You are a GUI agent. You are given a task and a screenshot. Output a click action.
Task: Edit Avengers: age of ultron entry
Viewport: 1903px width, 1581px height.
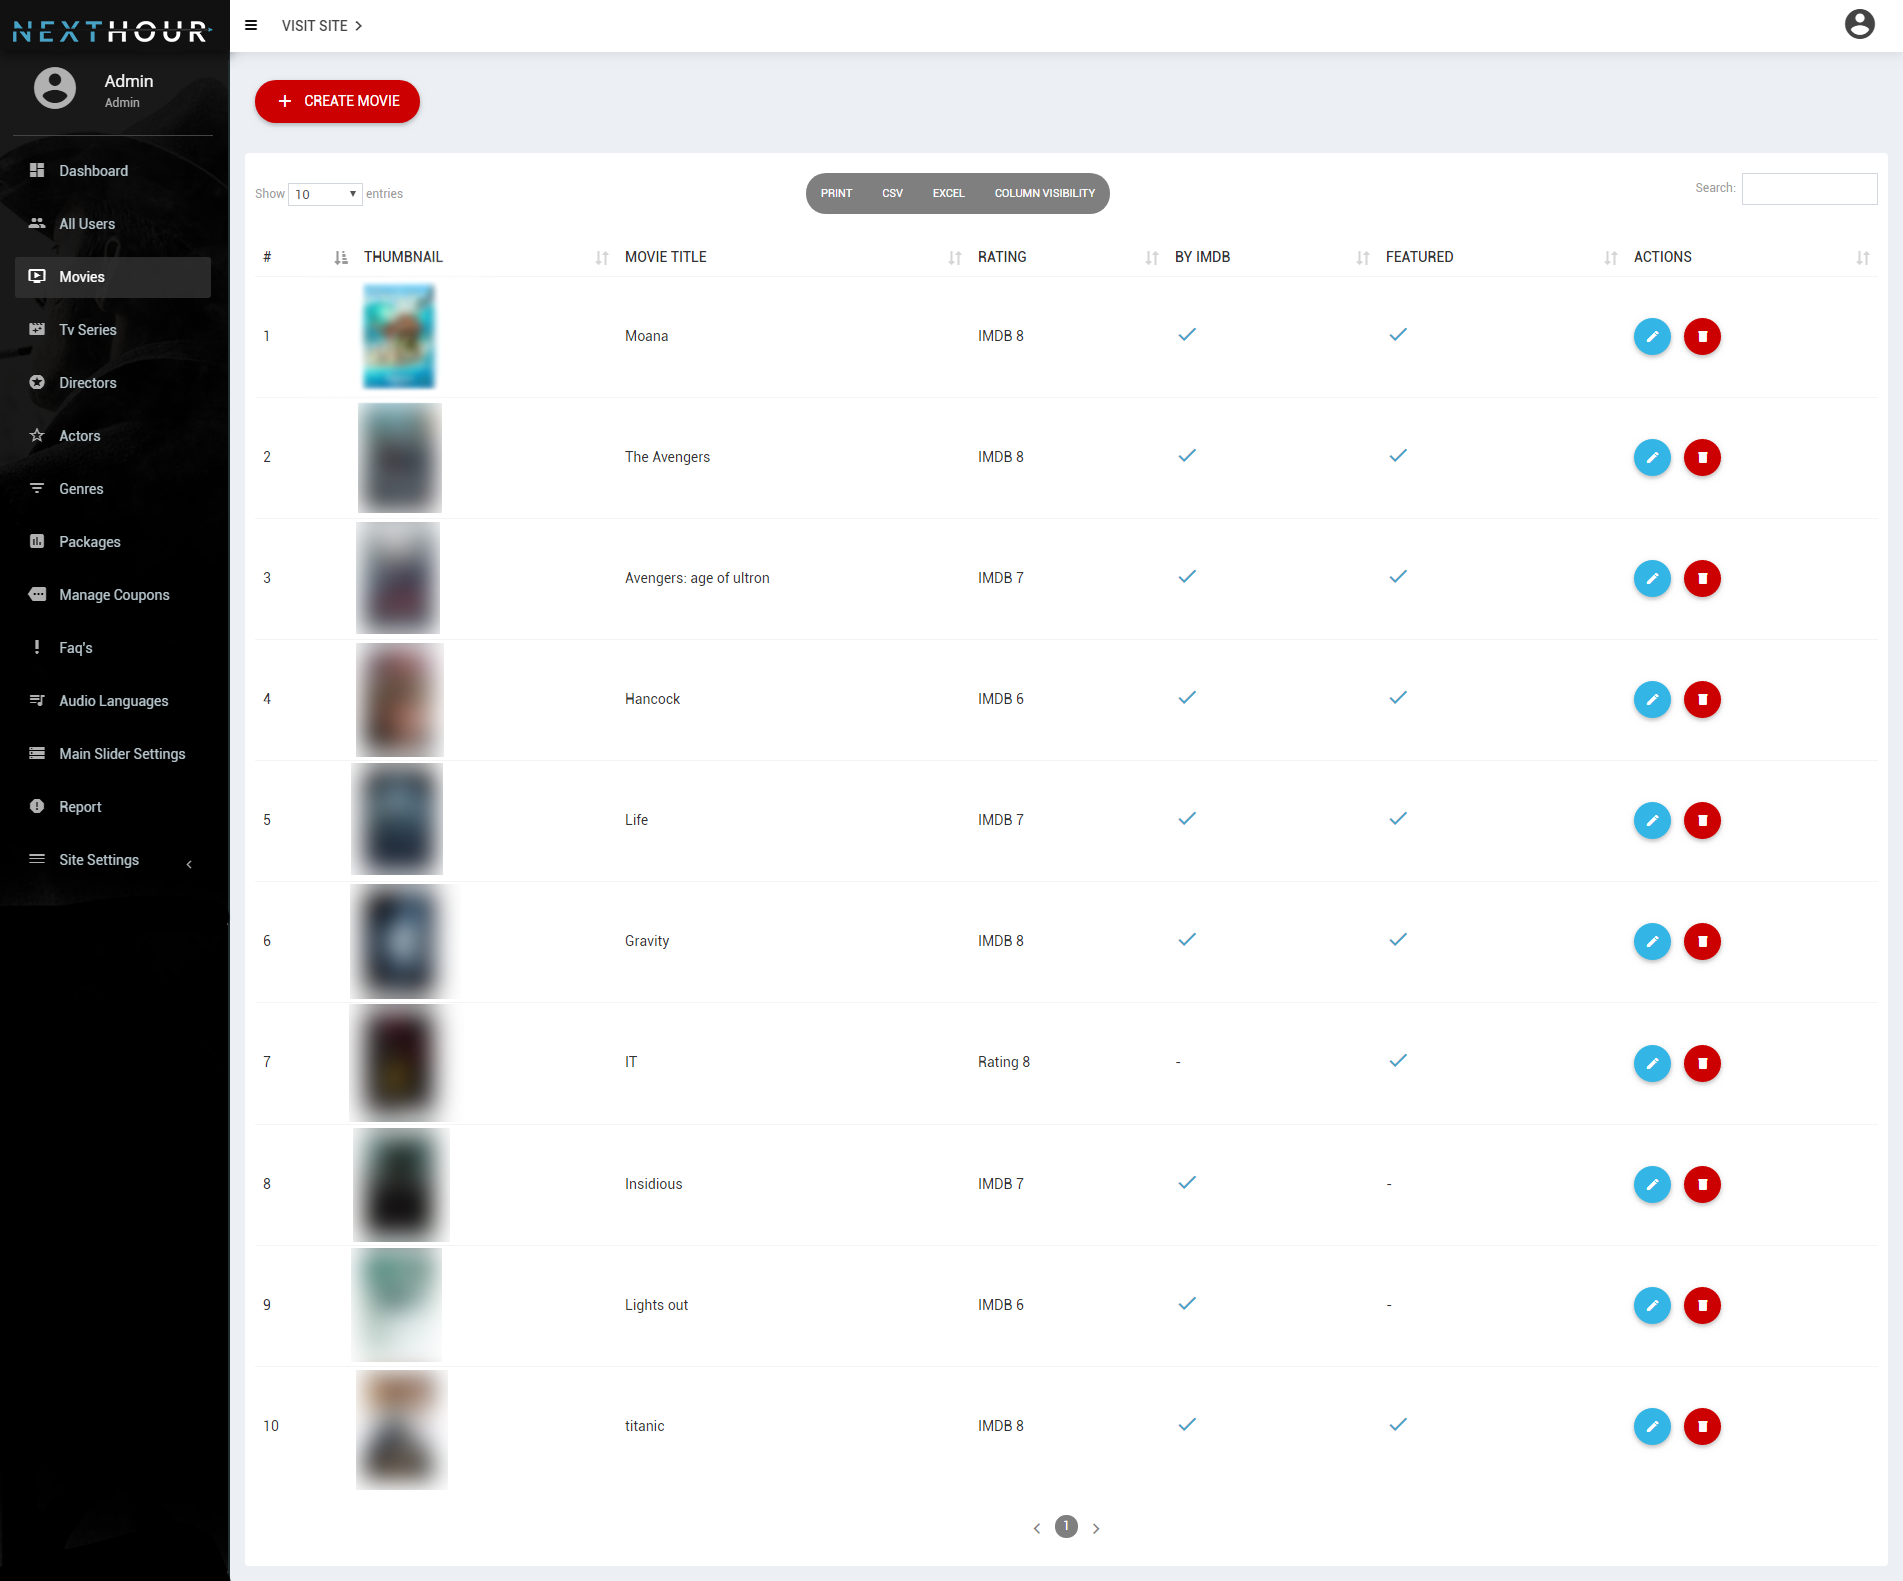tap(1652, 579)
